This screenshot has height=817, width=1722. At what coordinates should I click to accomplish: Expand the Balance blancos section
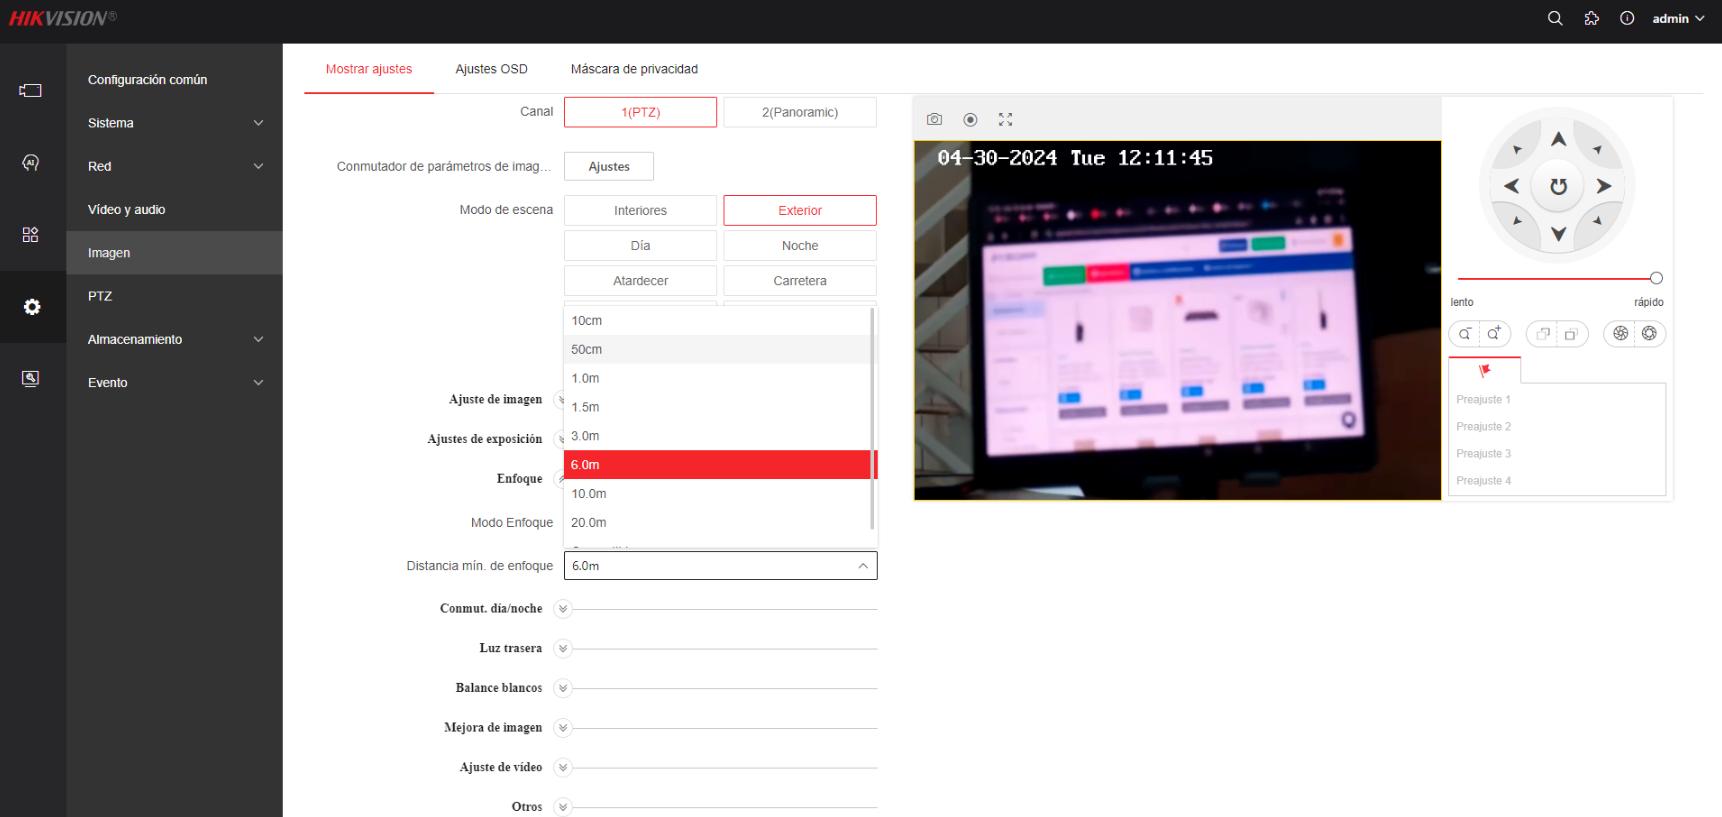click(563, 688)
